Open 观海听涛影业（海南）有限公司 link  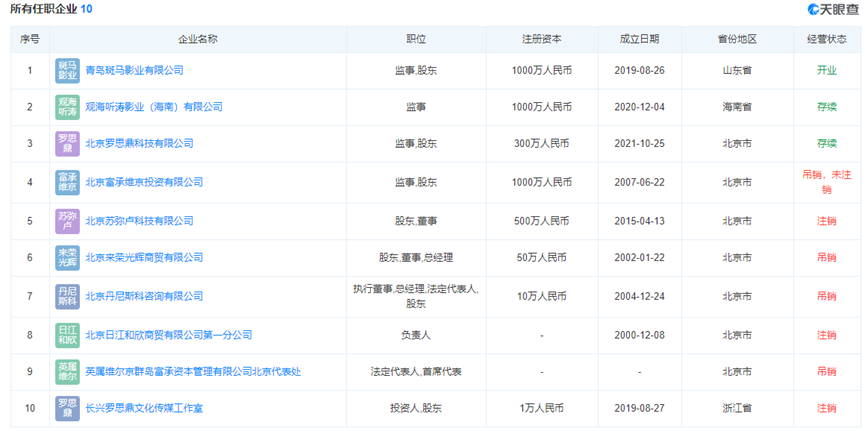coord(153,107)
